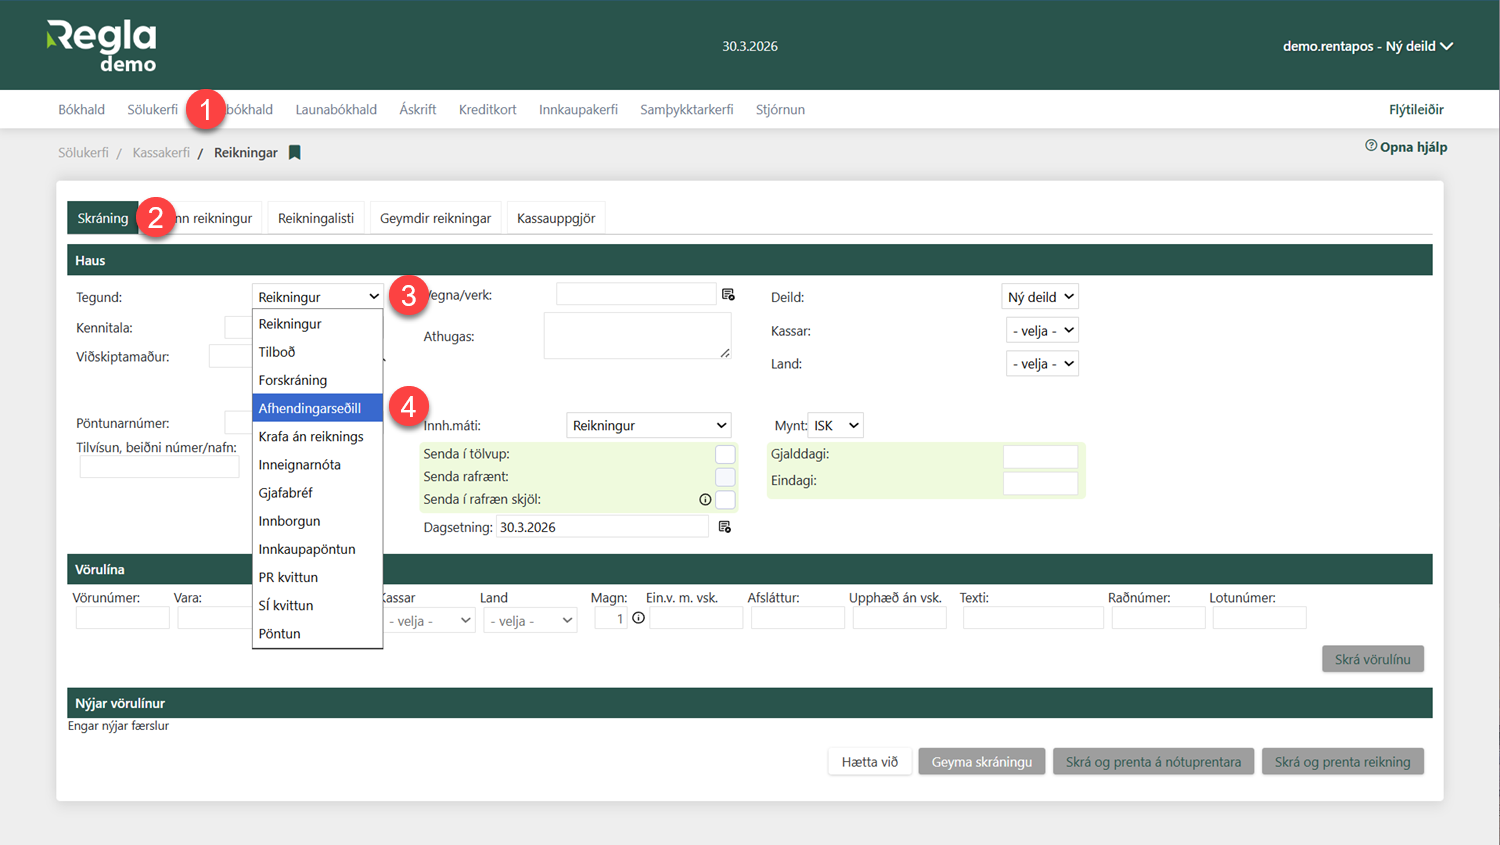Click the Gjalddagi date input field
This screenshot has height=845, width=1500.
pos(1040,456)
